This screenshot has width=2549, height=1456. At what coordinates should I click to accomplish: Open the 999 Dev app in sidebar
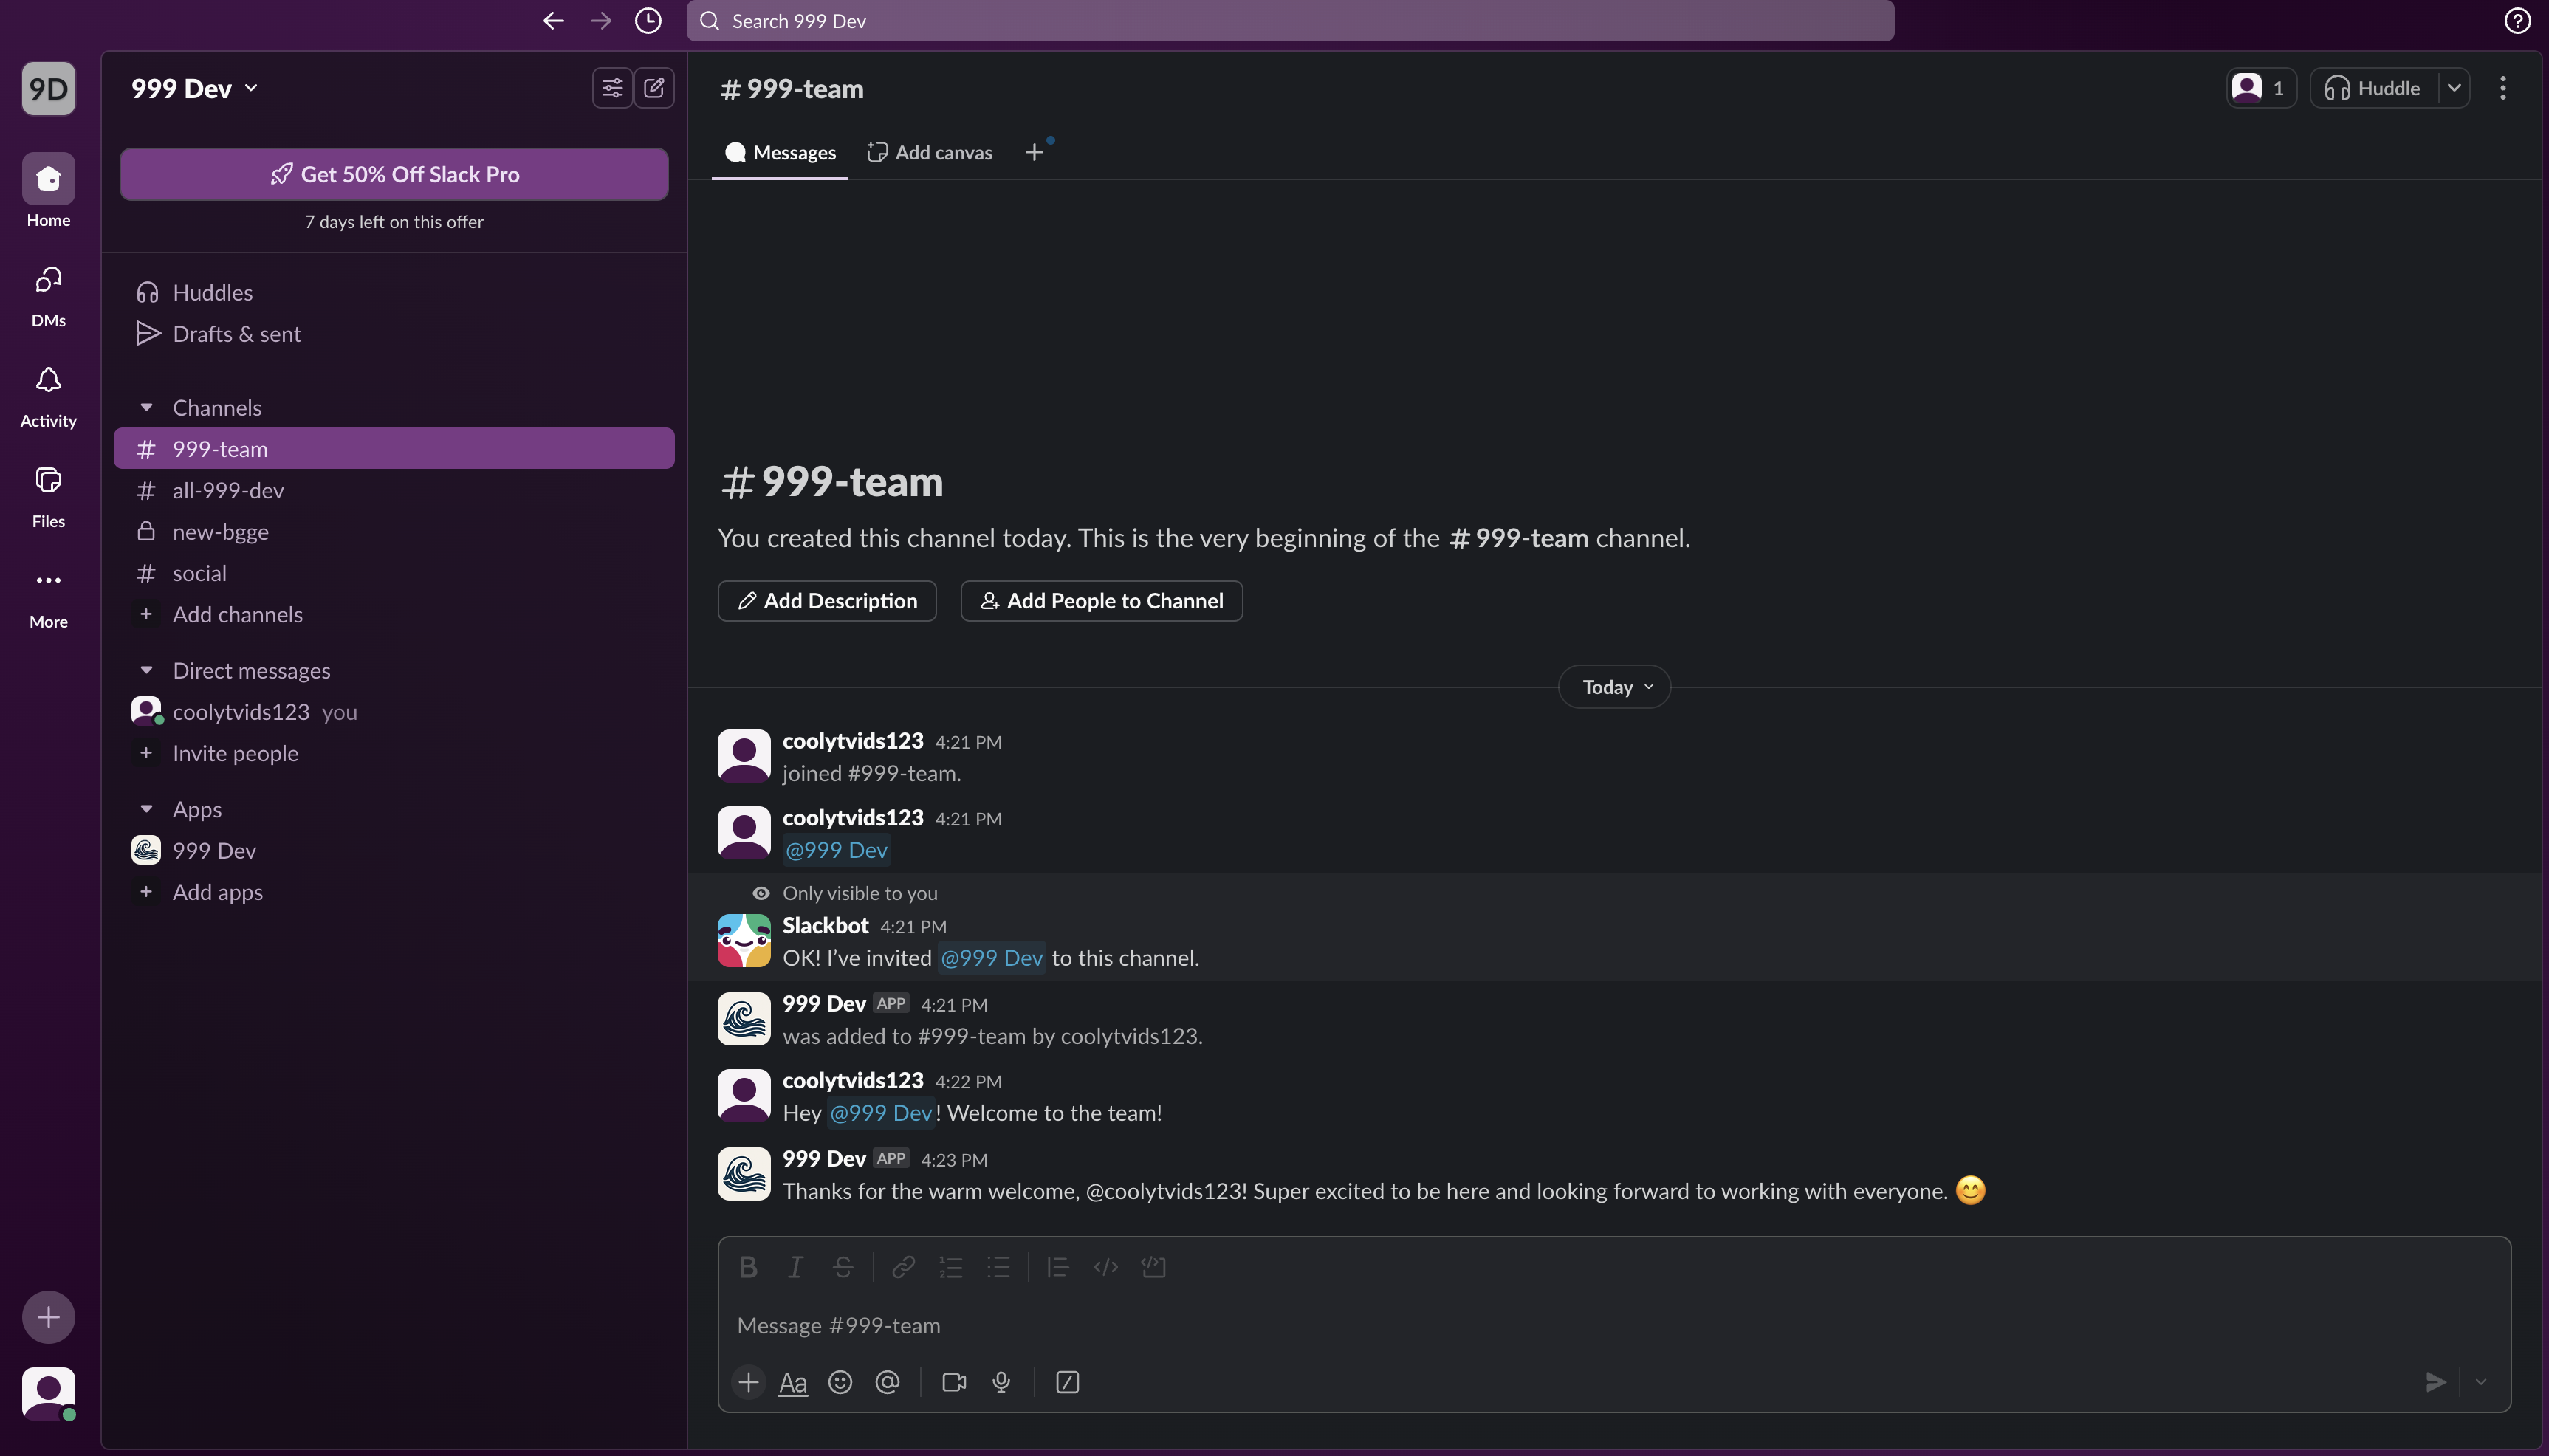(394, 851)
